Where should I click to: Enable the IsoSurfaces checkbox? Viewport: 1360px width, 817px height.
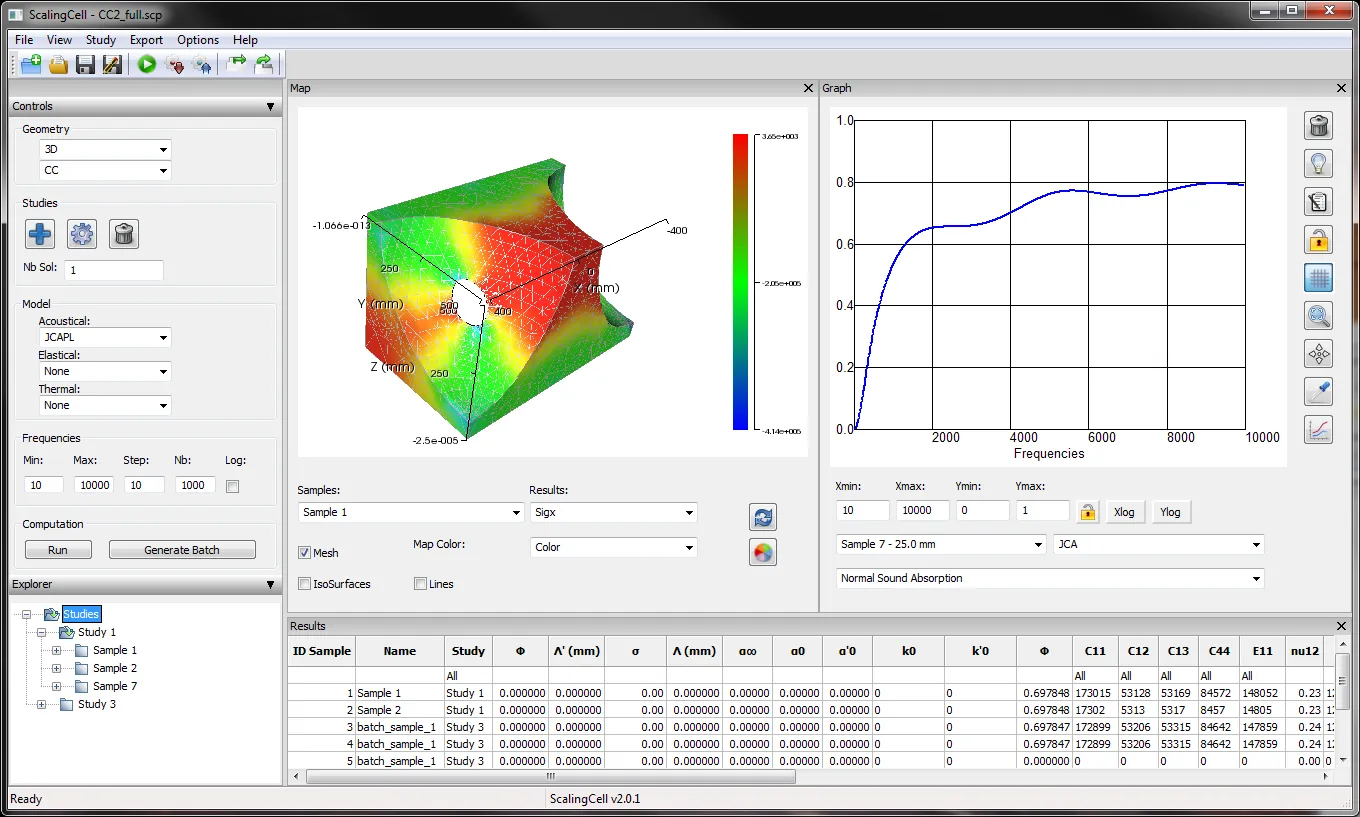[x=305, y=584]
